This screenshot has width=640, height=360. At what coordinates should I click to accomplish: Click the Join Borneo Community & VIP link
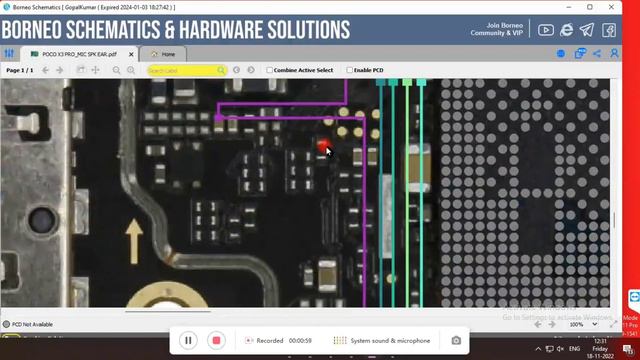pyautogui.click(x=496, y=29)
